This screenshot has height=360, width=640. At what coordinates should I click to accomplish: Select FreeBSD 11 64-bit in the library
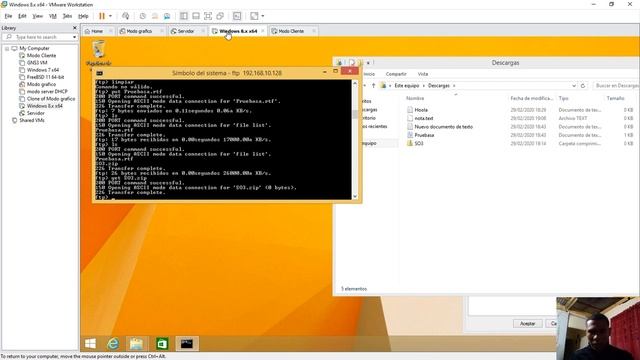pos(45,77)
